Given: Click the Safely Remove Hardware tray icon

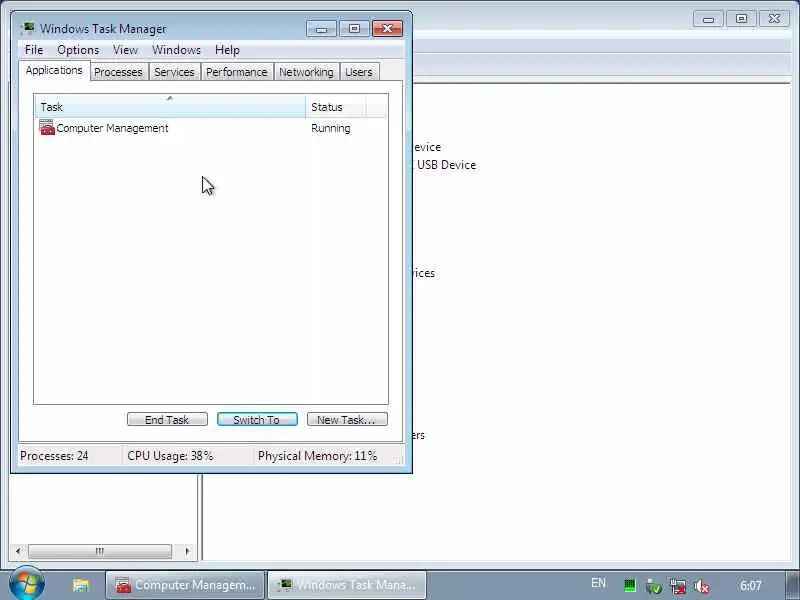Looking at the screenshot, I should 654,586.
